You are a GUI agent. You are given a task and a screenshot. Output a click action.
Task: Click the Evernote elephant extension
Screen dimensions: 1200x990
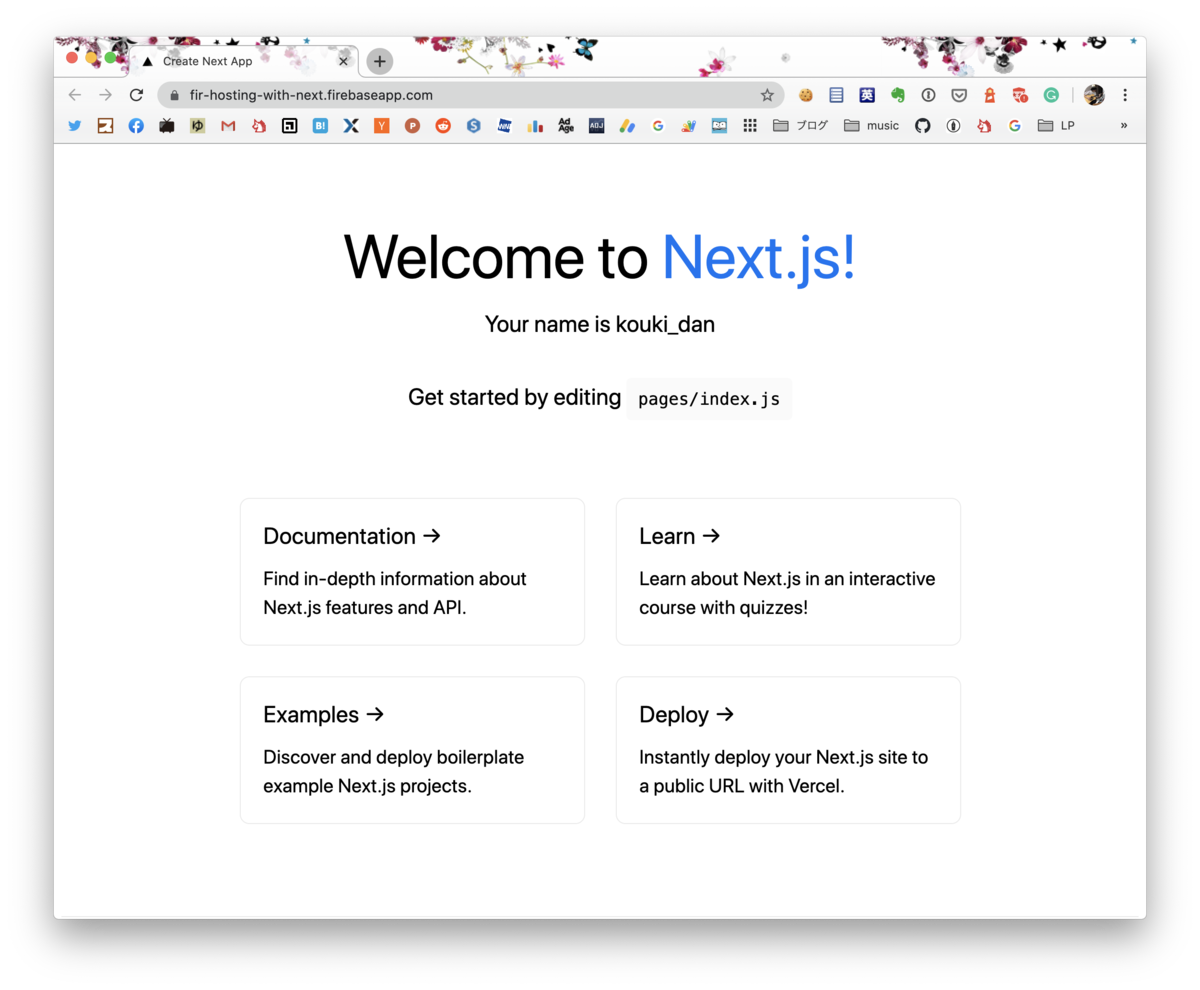[898, 95]
